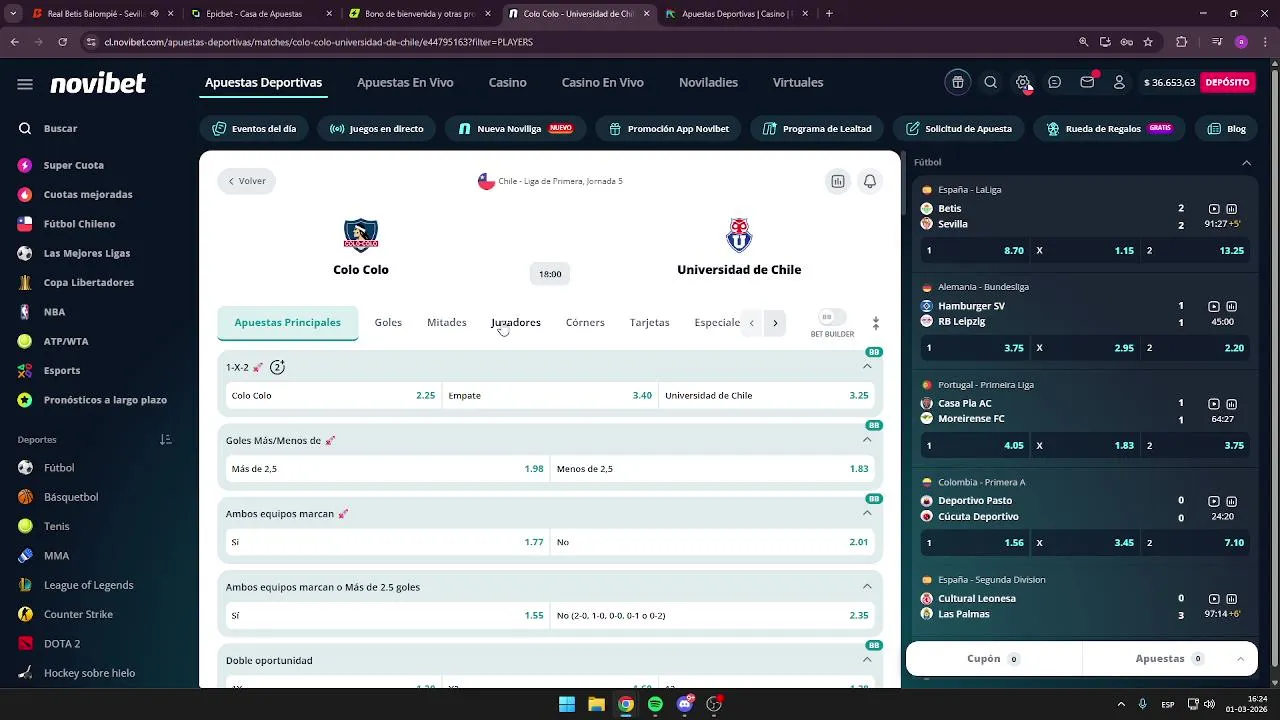Switch to the Goles tab
The image size is (1280, 720).
coord(388,323)
